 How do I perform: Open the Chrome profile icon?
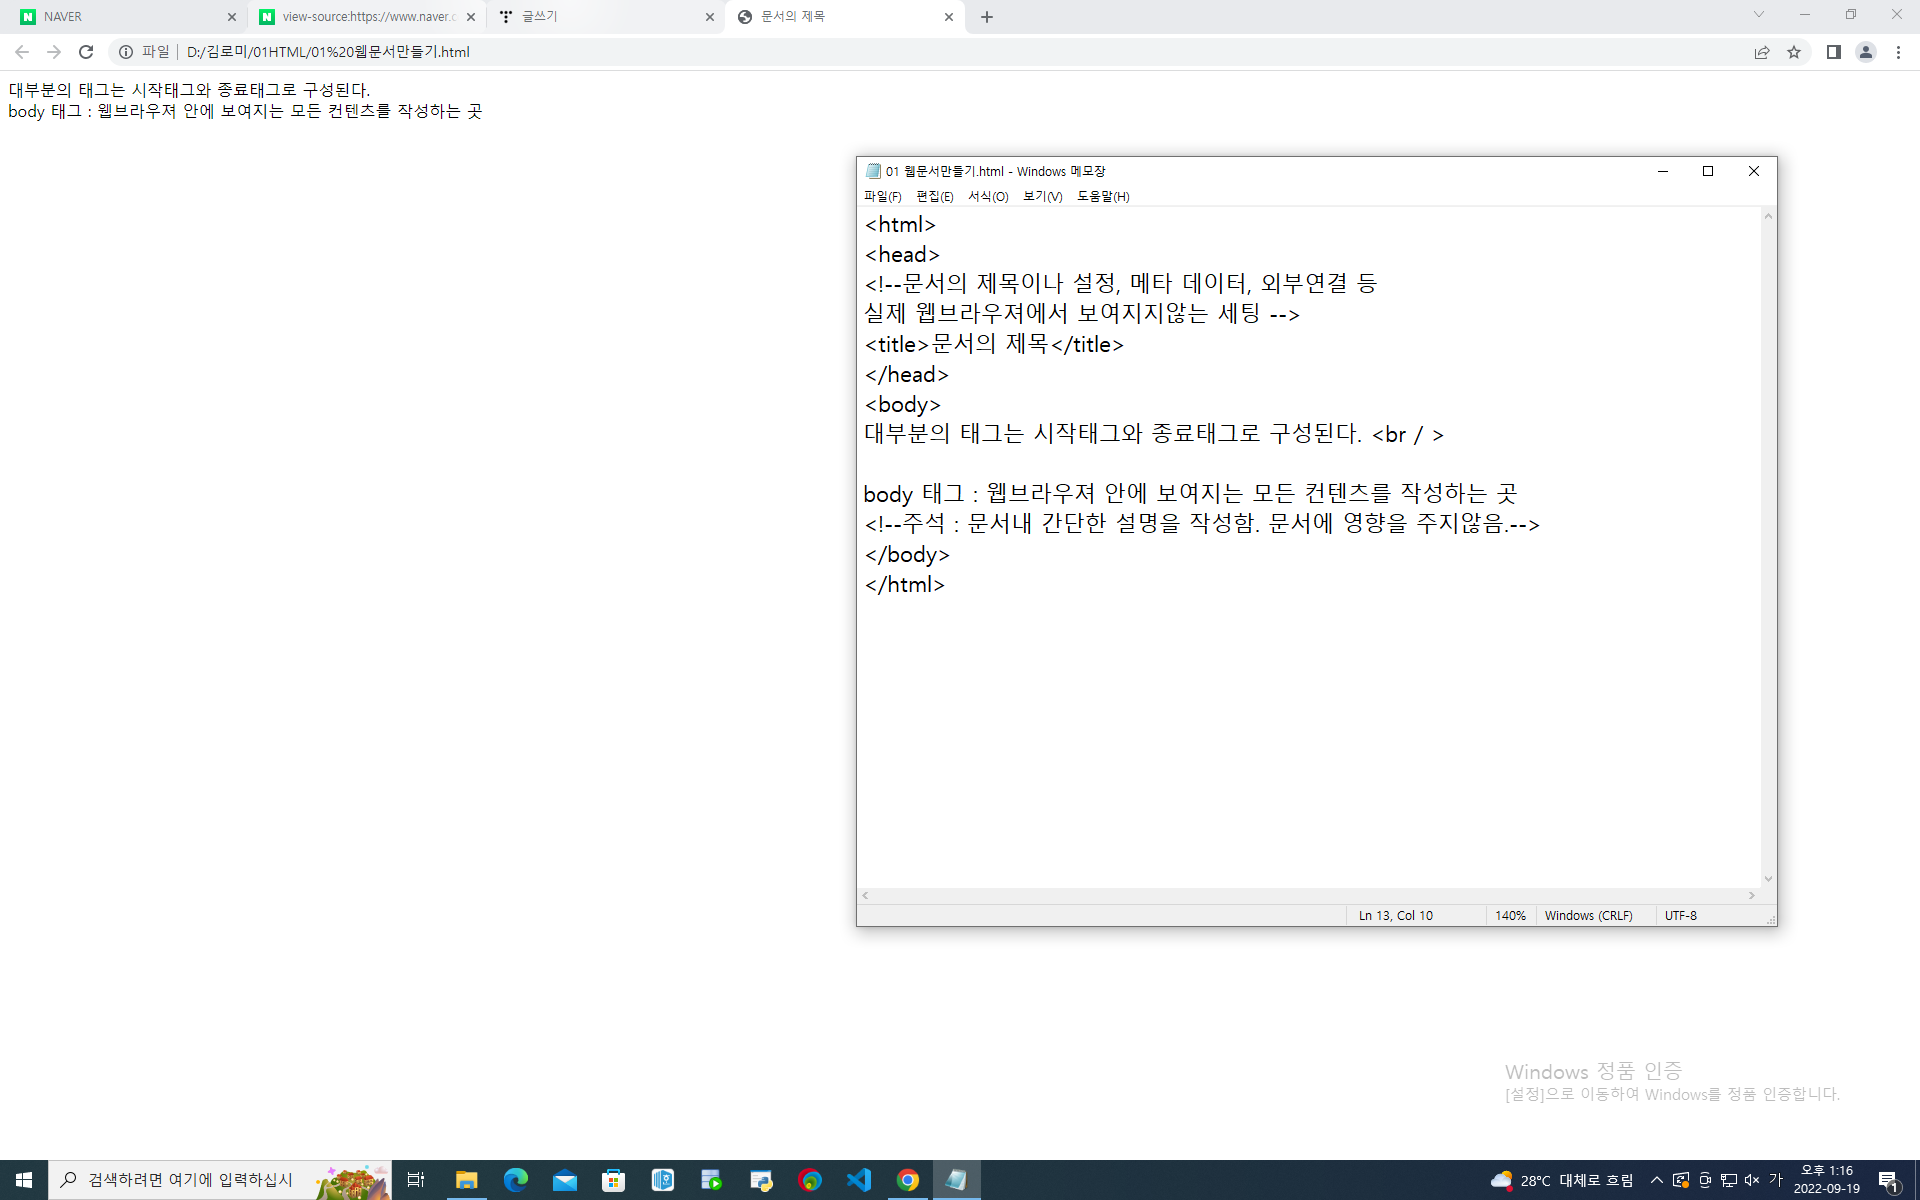point(1866,52)
